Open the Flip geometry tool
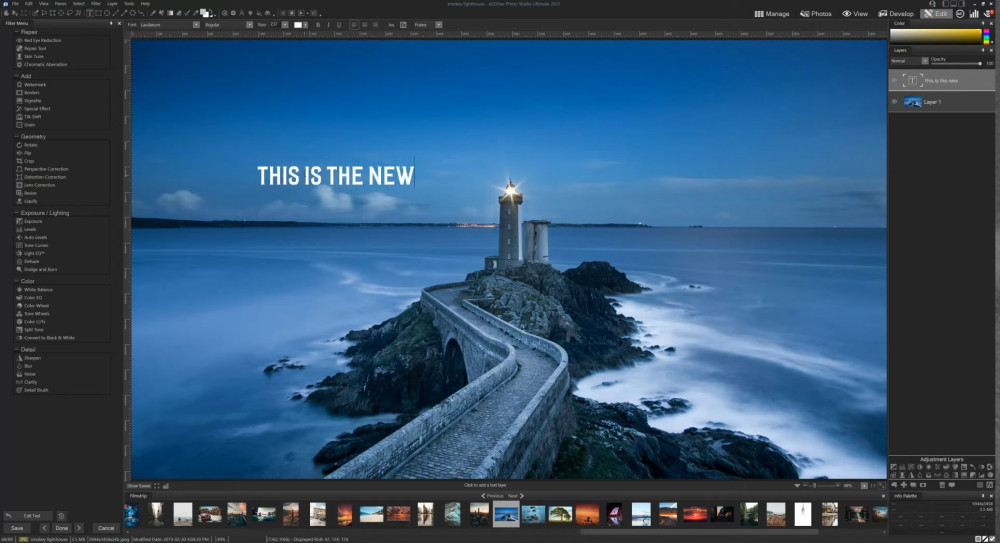 click(24, 153)
